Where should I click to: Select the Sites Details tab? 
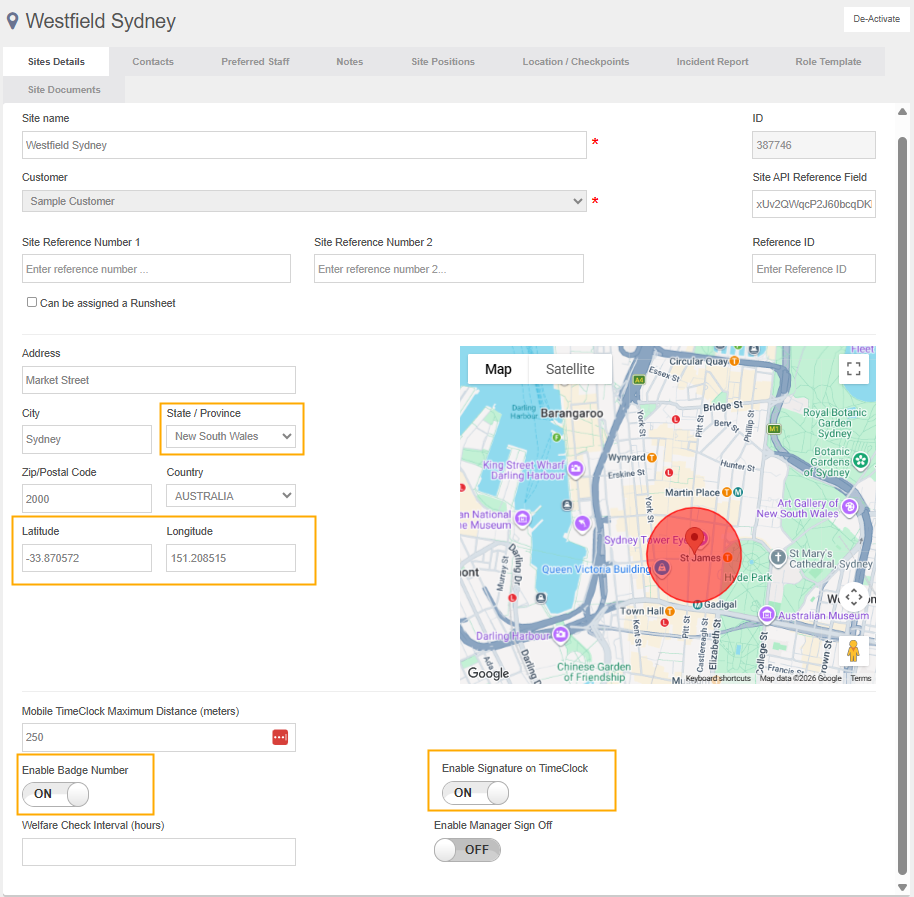click(56, 62)
